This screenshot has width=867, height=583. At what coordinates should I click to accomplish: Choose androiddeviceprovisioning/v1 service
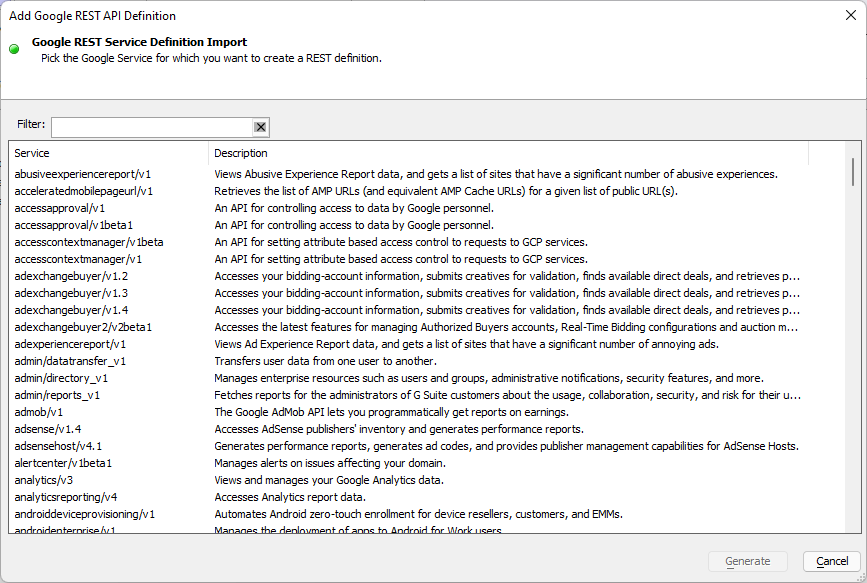[x=85, y=514]
